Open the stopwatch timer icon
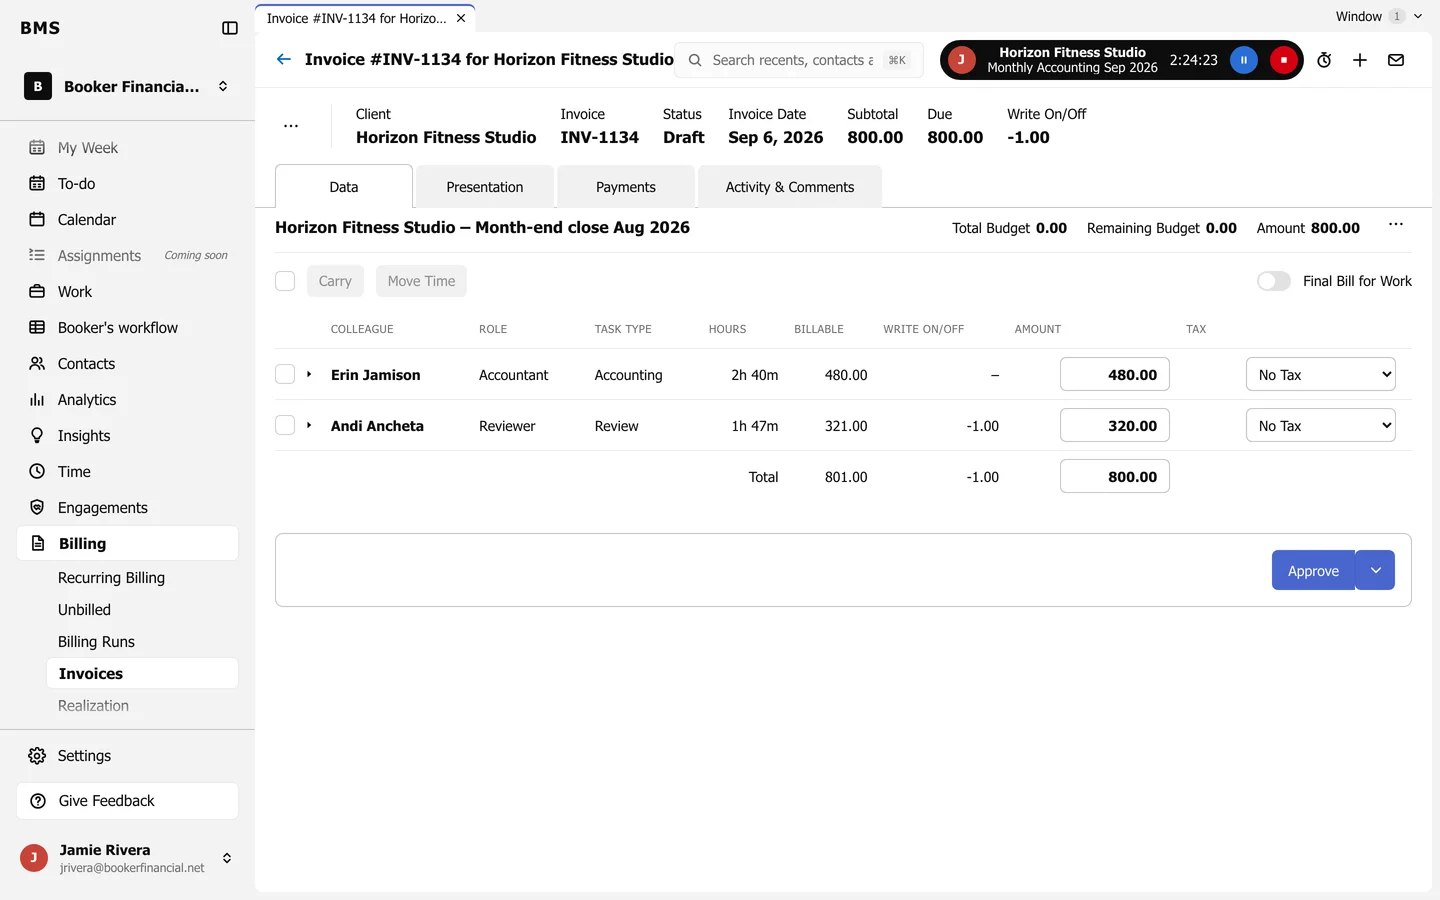 (x=1324, y=60)
